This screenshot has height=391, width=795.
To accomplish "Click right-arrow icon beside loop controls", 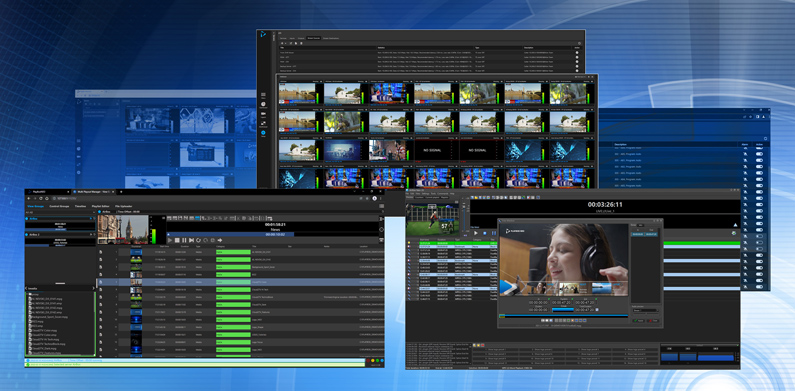I will 220,240.
